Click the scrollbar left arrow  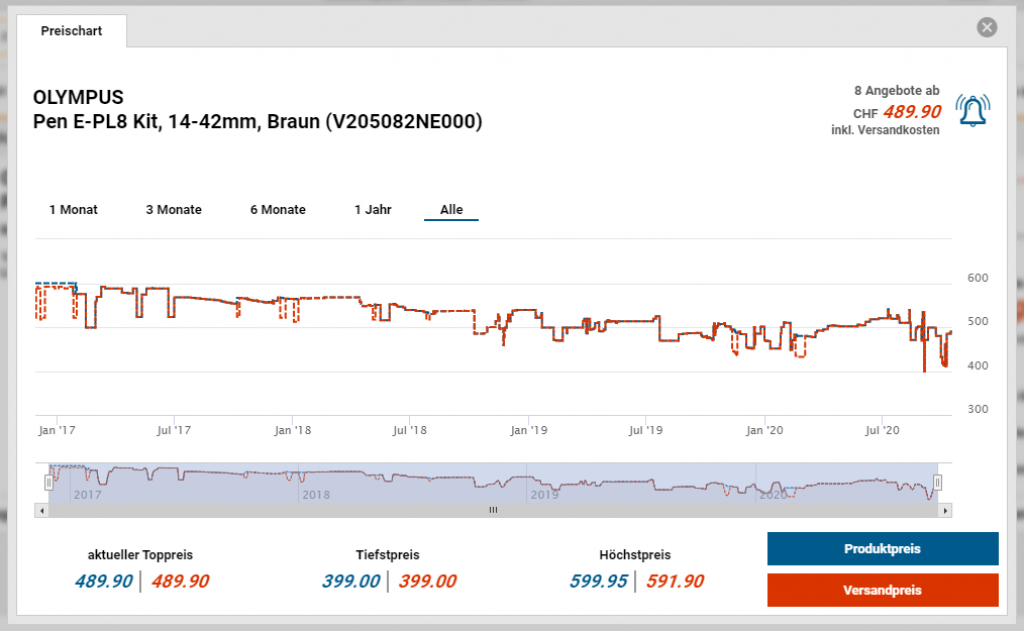point(42,510)
